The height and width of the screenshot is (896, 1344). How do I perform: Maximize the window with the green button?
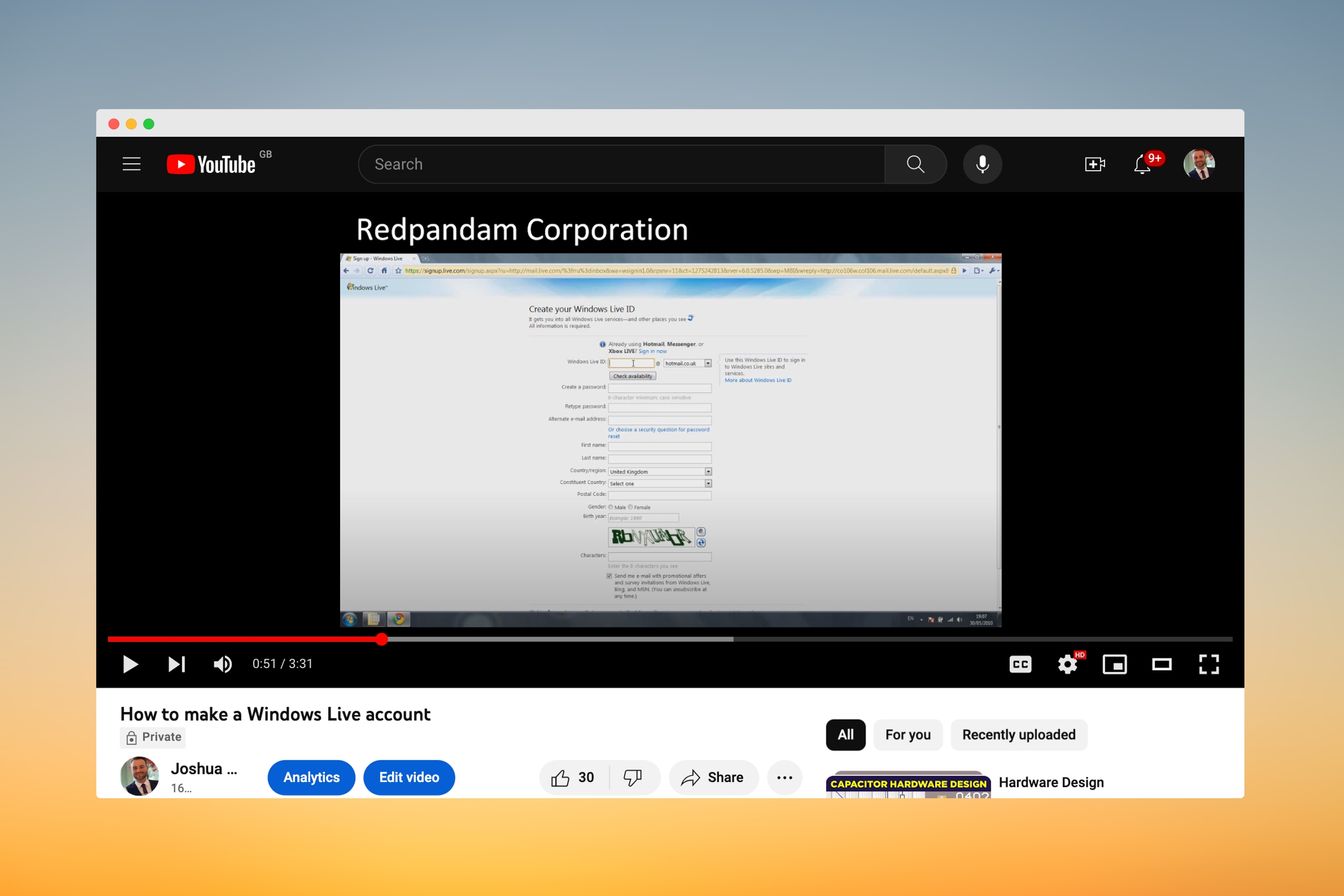[x=149, y=124]
